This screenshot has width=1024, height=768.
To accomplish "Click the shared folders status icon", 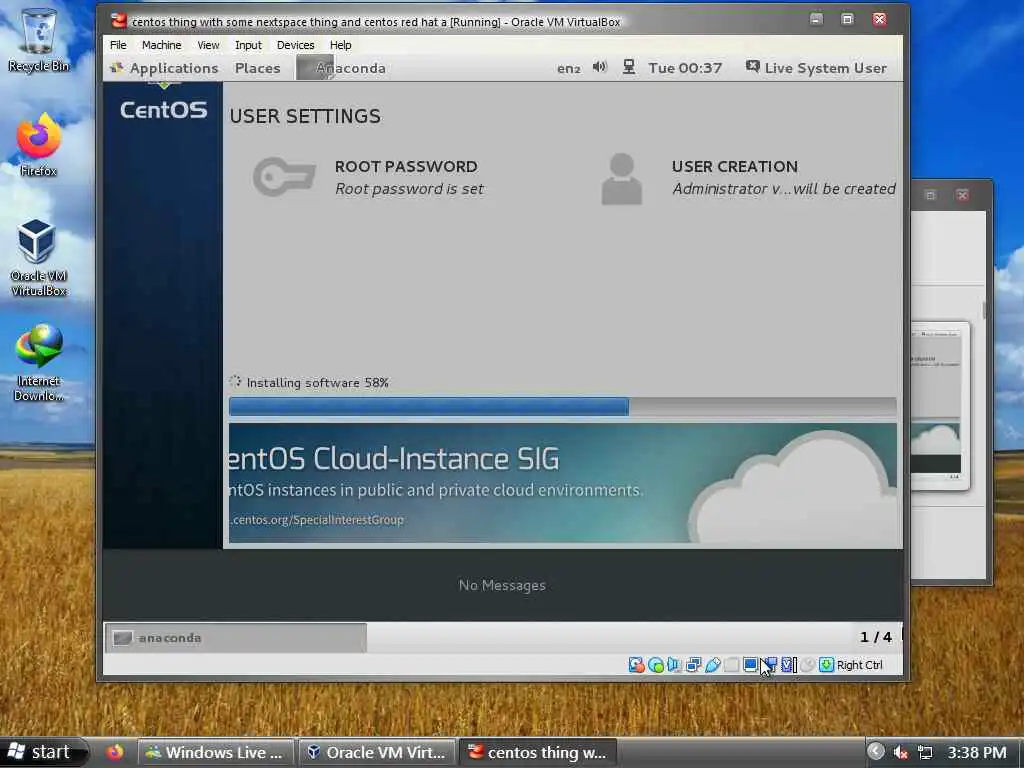I will pos(731,665).
